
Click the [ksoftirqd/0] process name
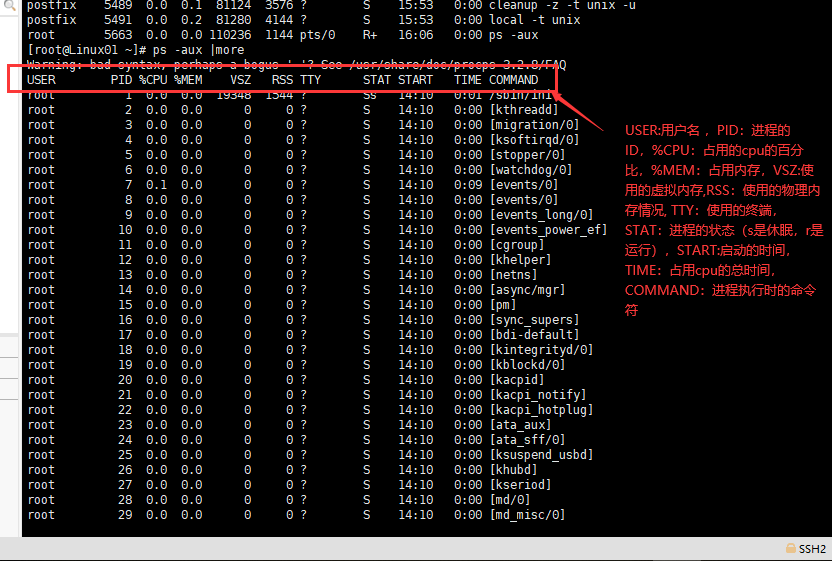[x=535, y=140]
